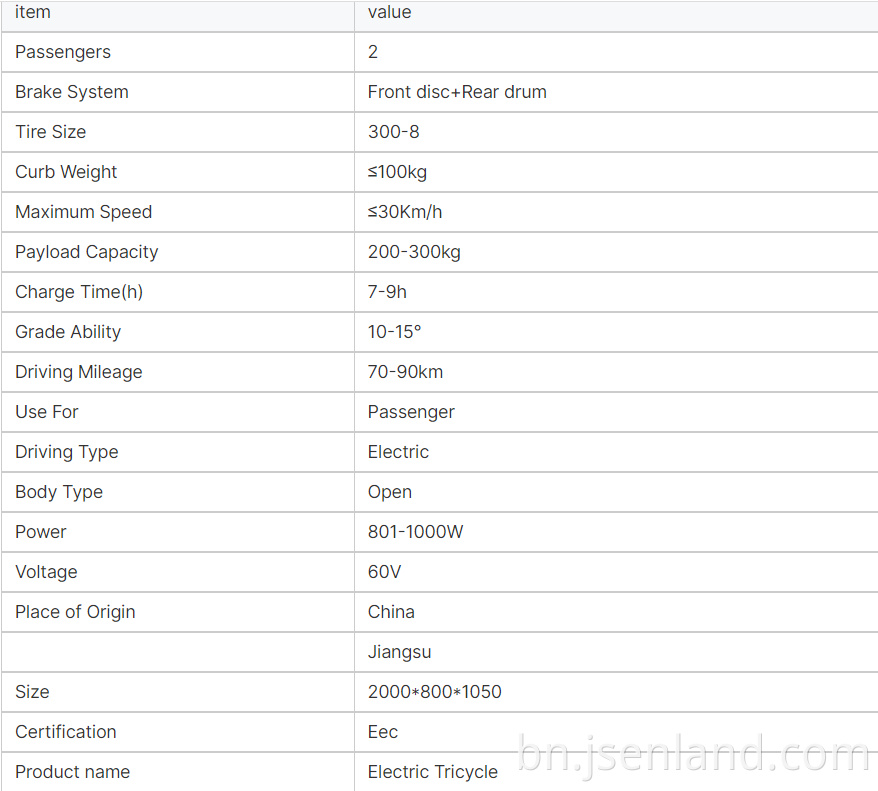This screenshot has width=878, height=791.
Task: Click the Payload Capacity 200-300kg cell
Action: click(x=616, y=252)
